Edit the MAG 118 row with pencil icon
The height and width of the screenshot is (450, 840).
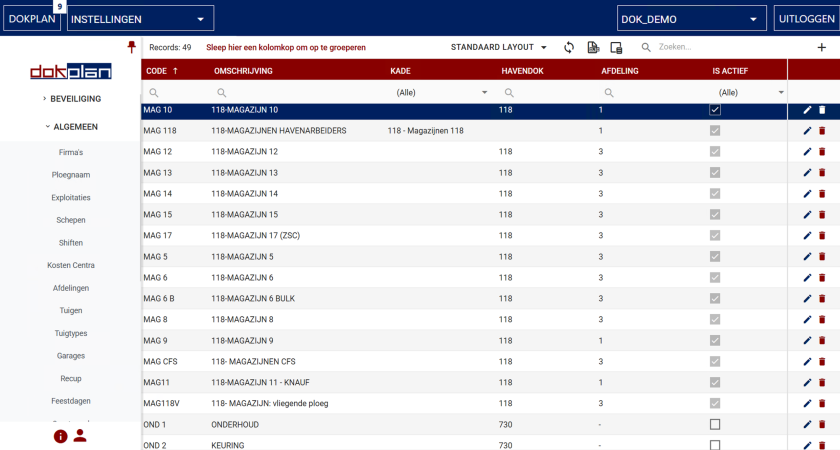tap(807, 131)
